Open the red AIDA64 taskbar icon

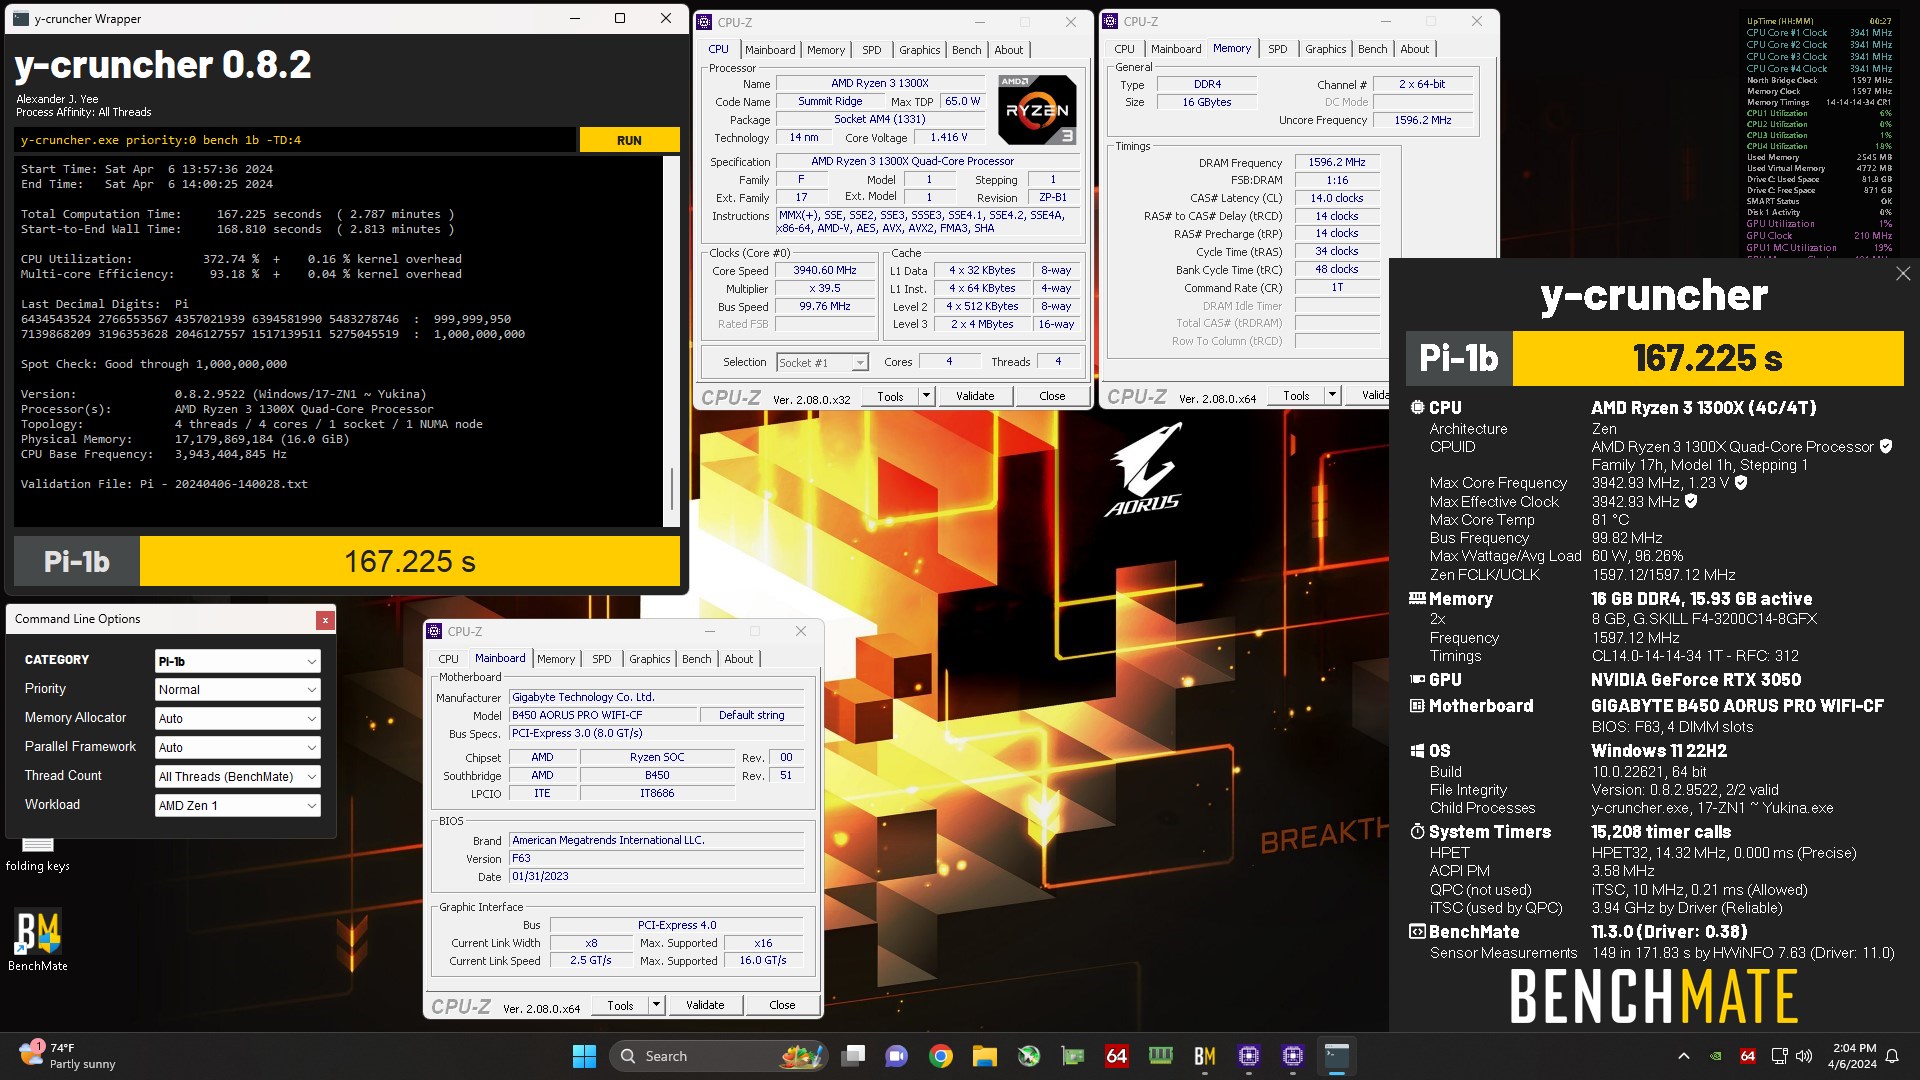(1116, 1056)
